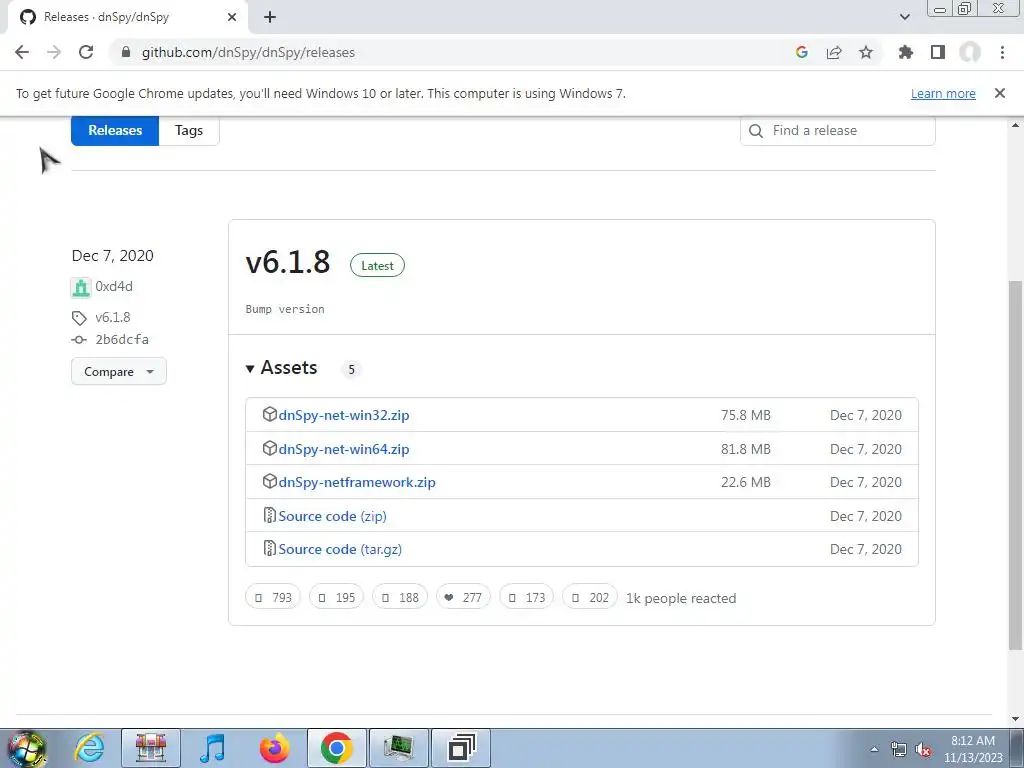Download dnSpy-netframework.zip
This screenshot has width=1024, height=768.
(357, 483)
